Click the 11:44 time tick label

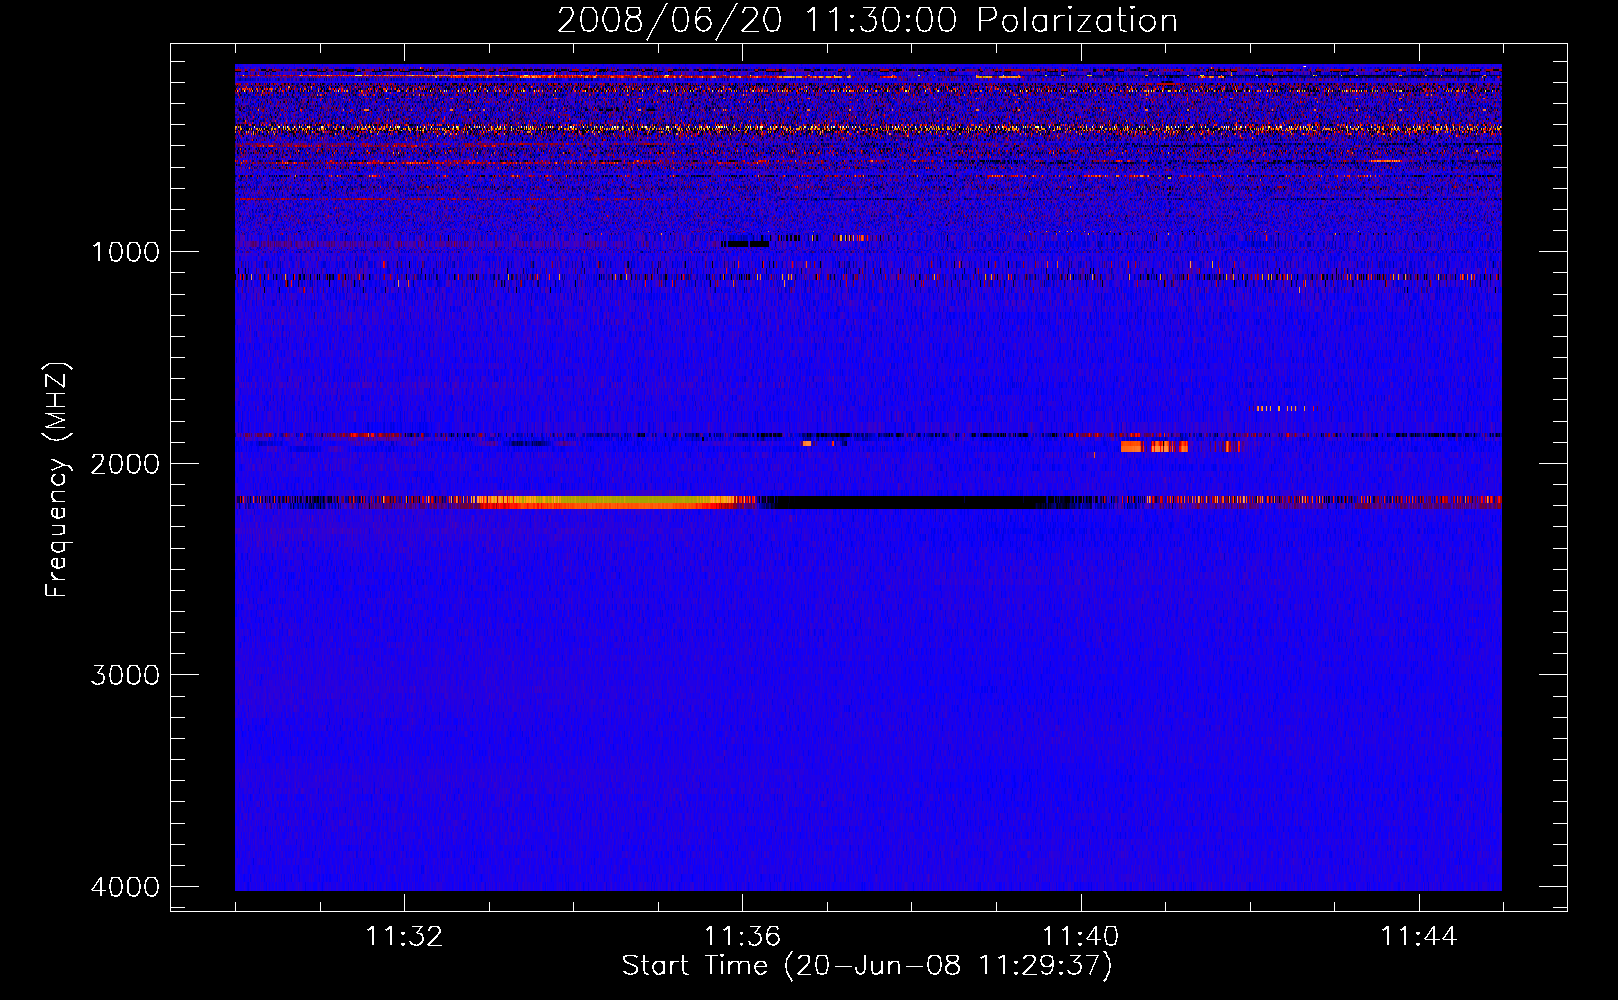coord(1419,937)
